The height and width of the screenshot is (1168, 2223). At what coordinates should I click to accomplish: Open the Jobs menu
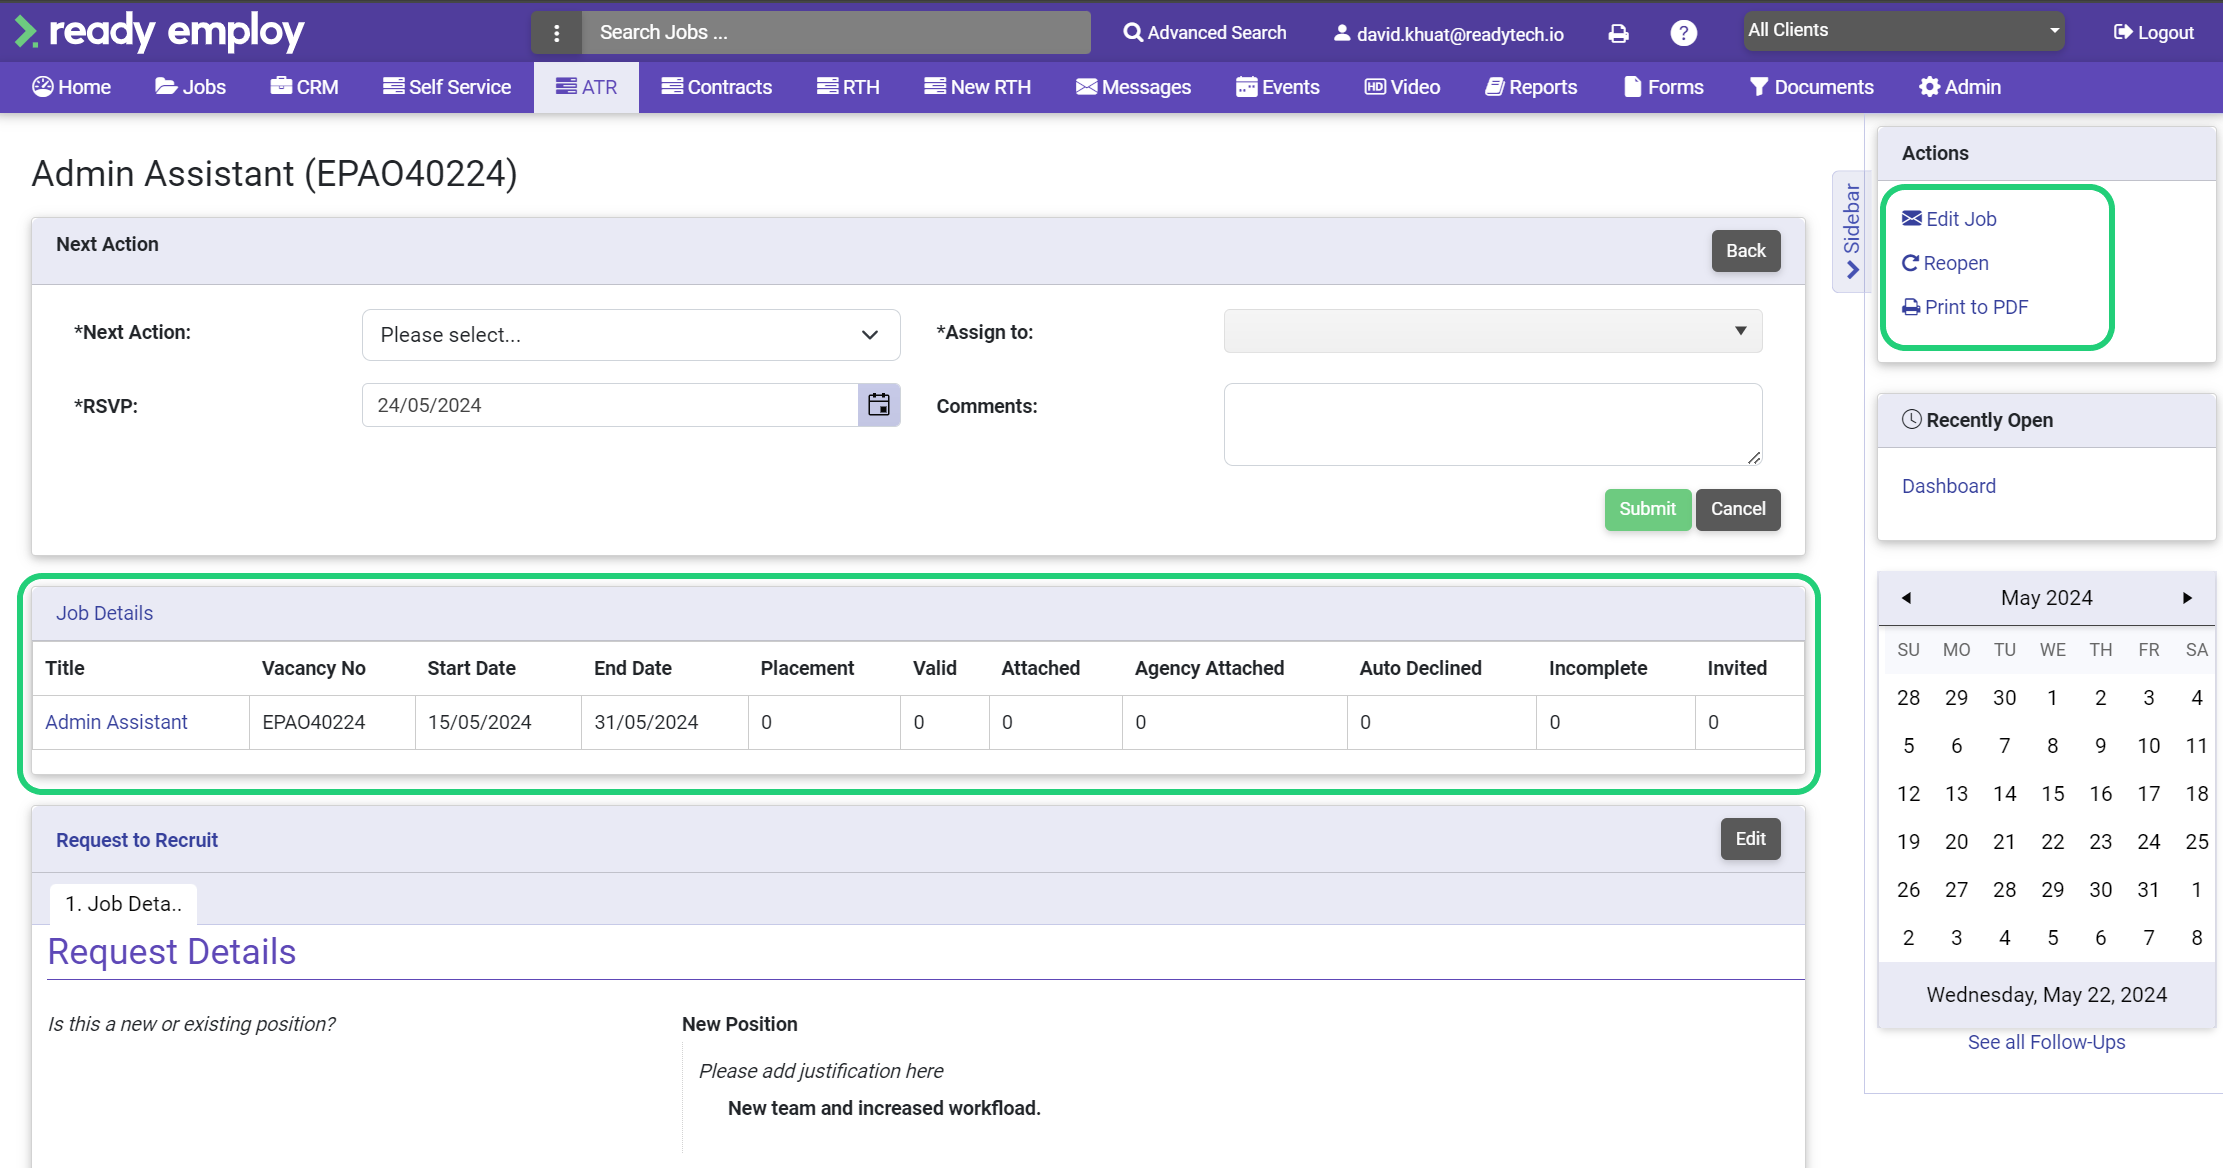191,87
